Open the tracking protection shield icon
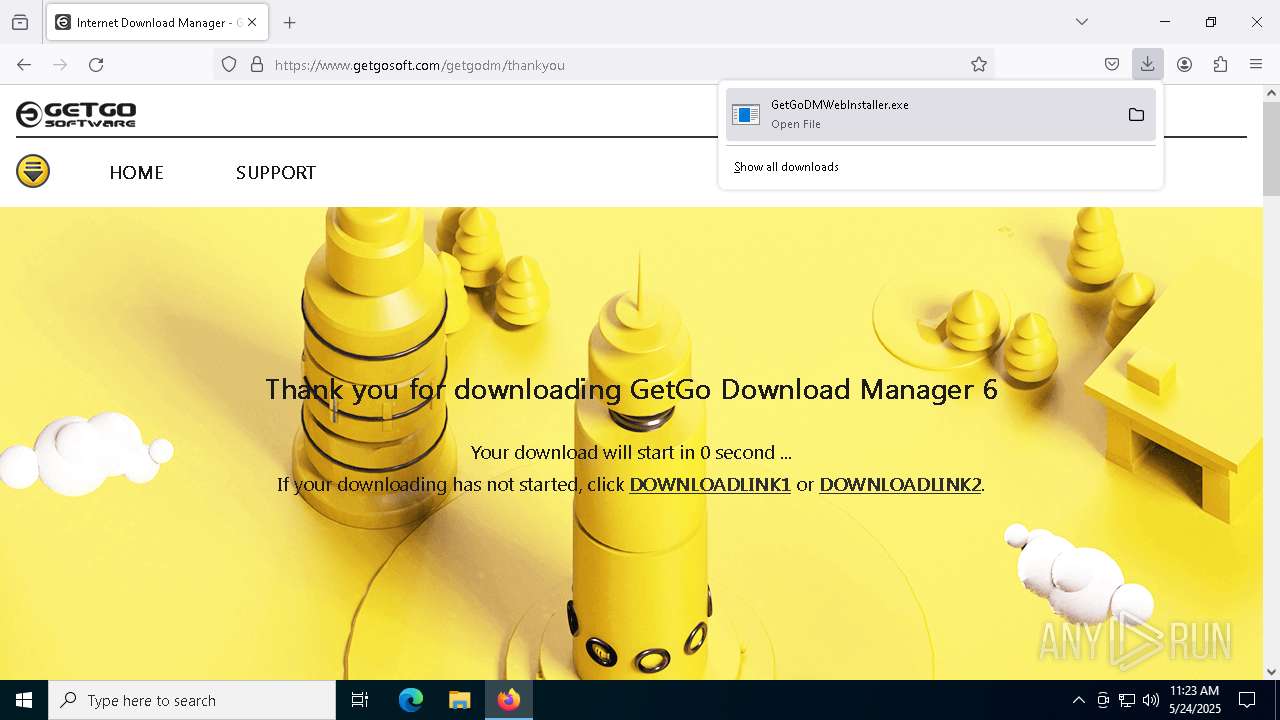Screen dimensions: 1280x720 (x=229, y=65)
